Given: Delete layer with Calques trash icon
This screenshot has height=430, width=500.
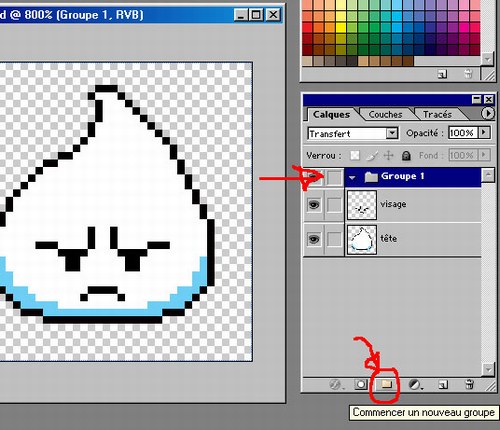Looking at the screenshot, I should tap(469, 385).
